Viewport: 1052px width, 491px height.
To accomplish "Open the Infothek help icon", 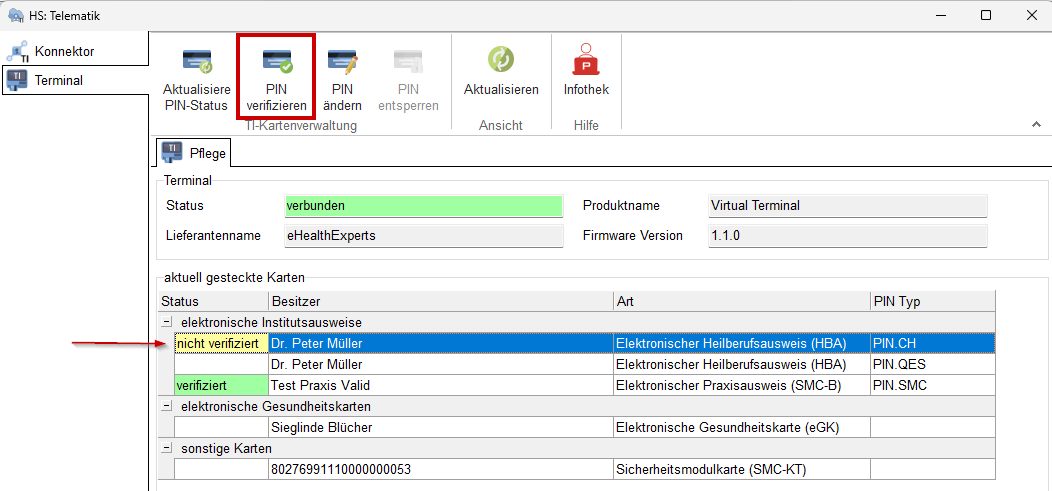I will [586, 61].
